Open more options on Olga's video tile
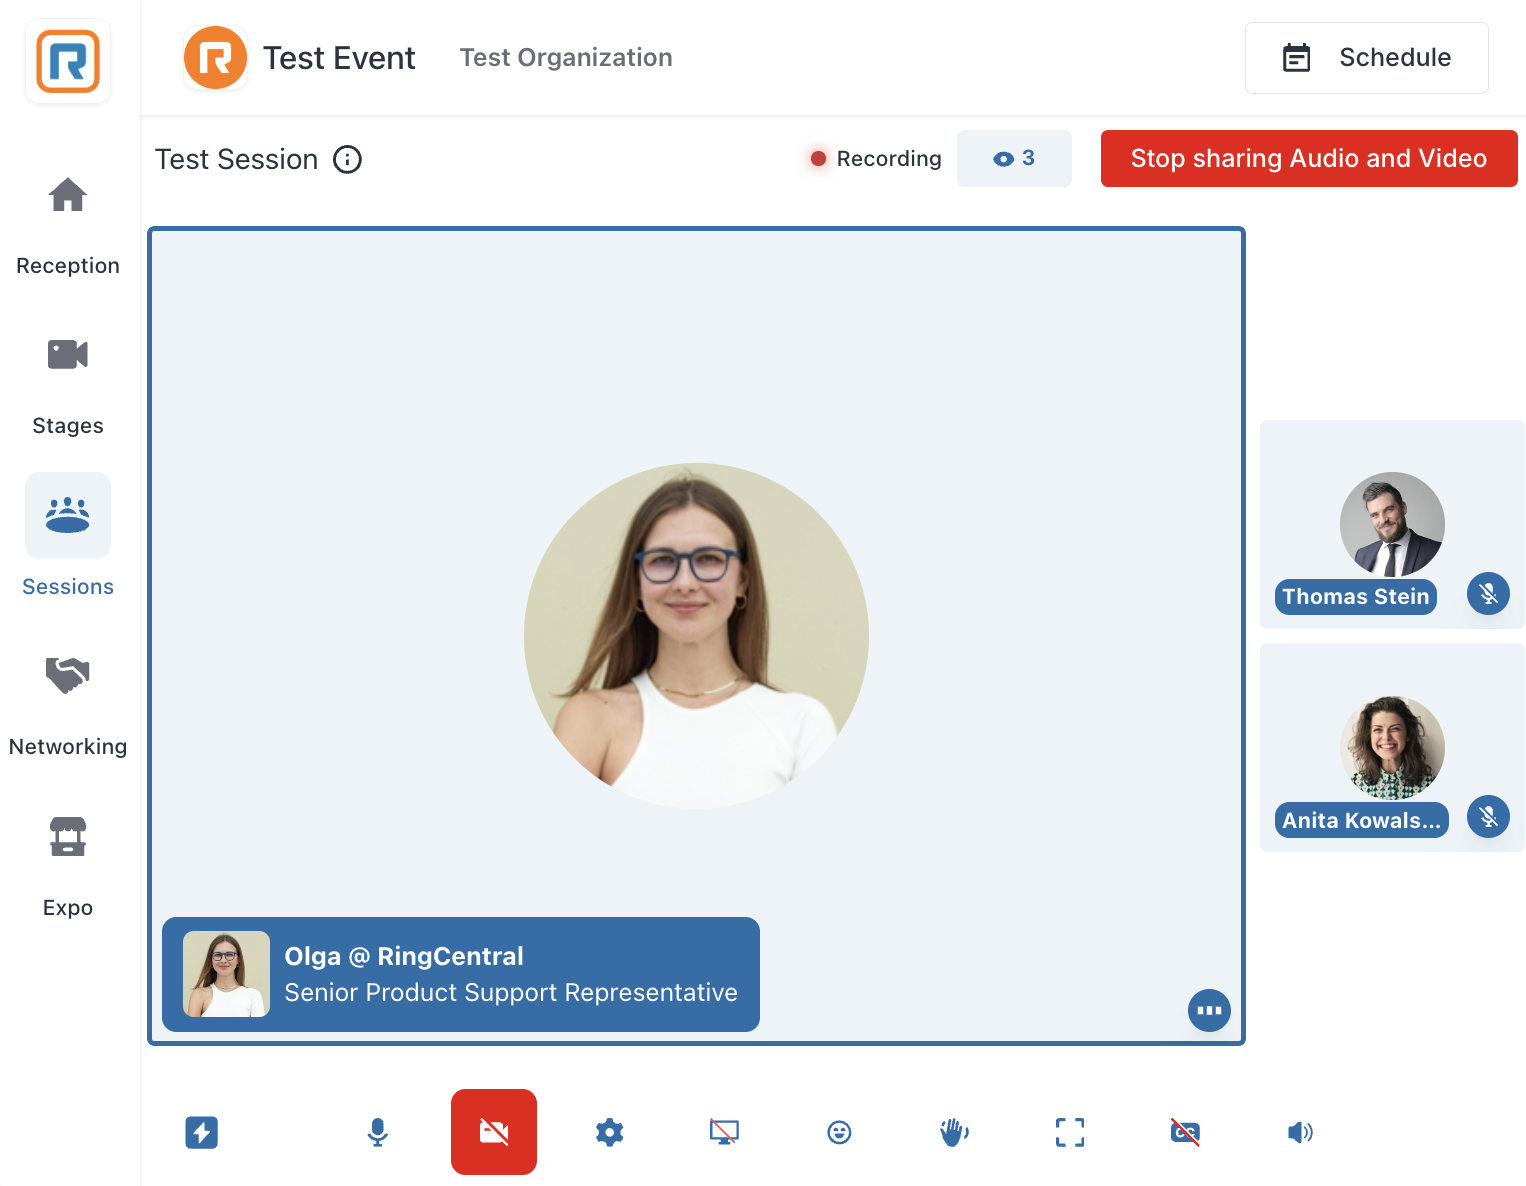The width and height of the screenshot is (1526, 1186). coord(1209,1010)
